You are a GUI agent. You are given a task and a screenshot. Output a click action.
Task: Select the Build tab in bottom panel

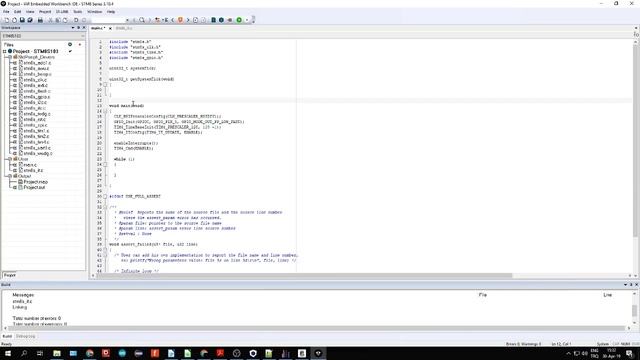coord(7,336)
